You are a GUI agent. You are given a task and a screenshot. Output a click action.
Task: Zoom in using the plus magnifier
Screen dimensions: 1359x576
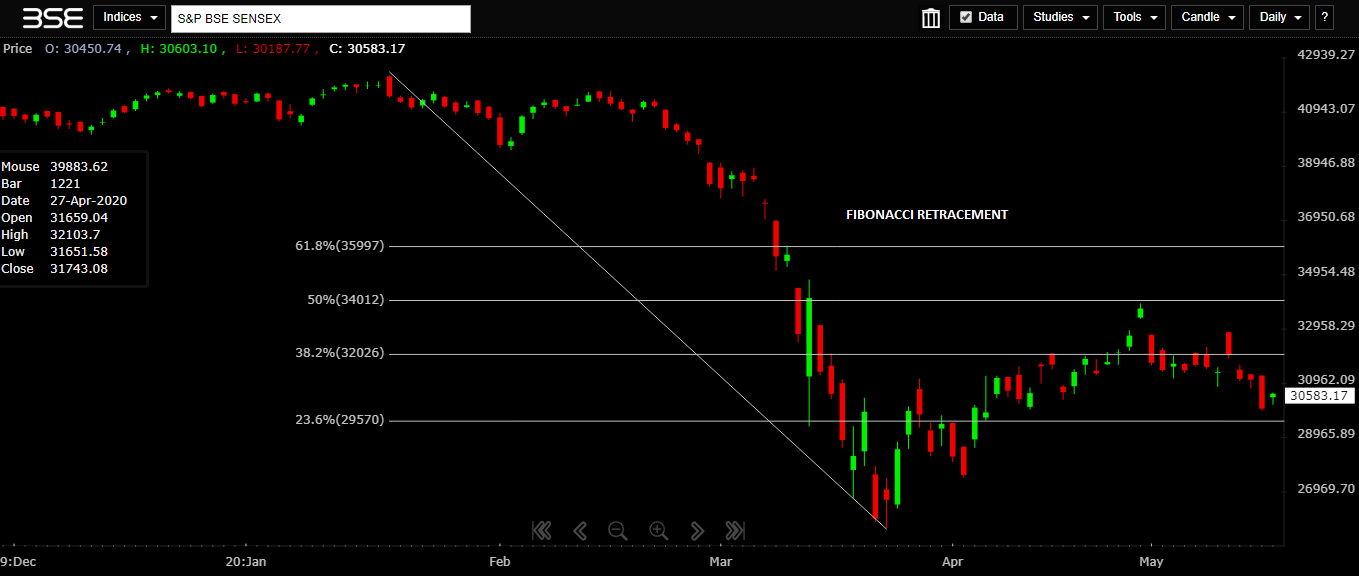pos(658,530)
